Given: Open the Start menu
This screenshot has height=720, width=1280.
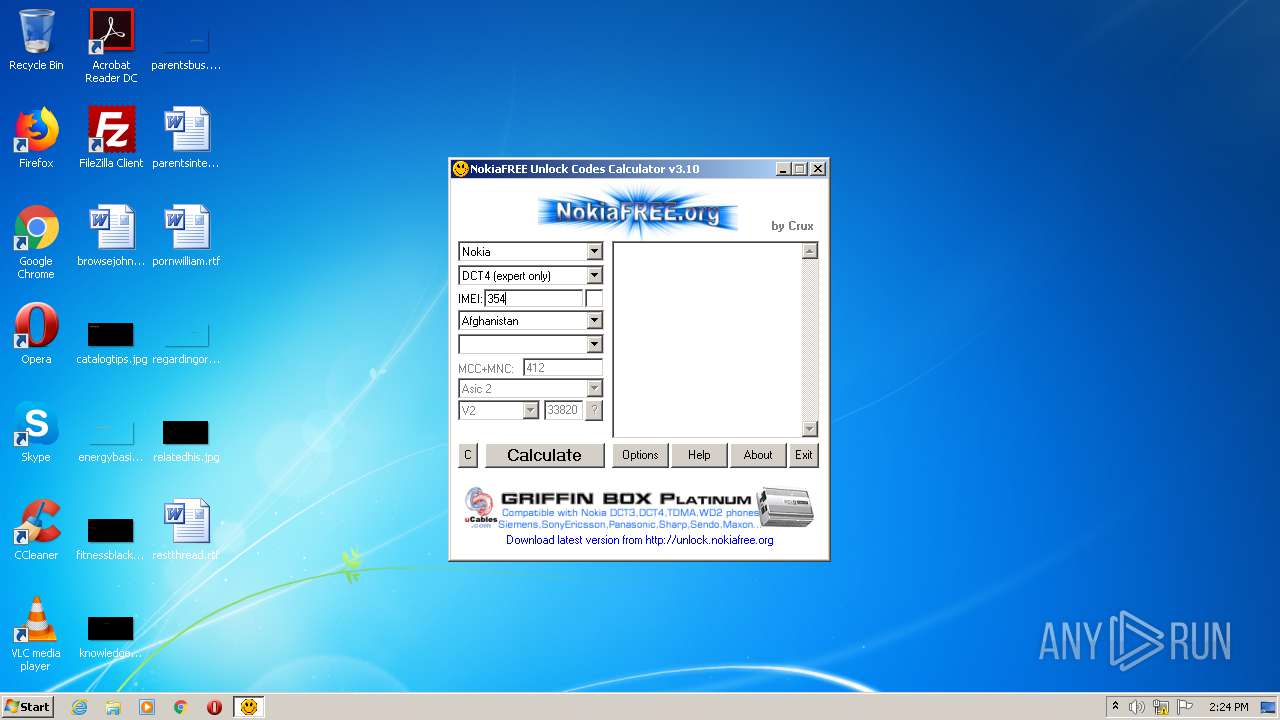Looking at the screenshot, I should (28, 707).
